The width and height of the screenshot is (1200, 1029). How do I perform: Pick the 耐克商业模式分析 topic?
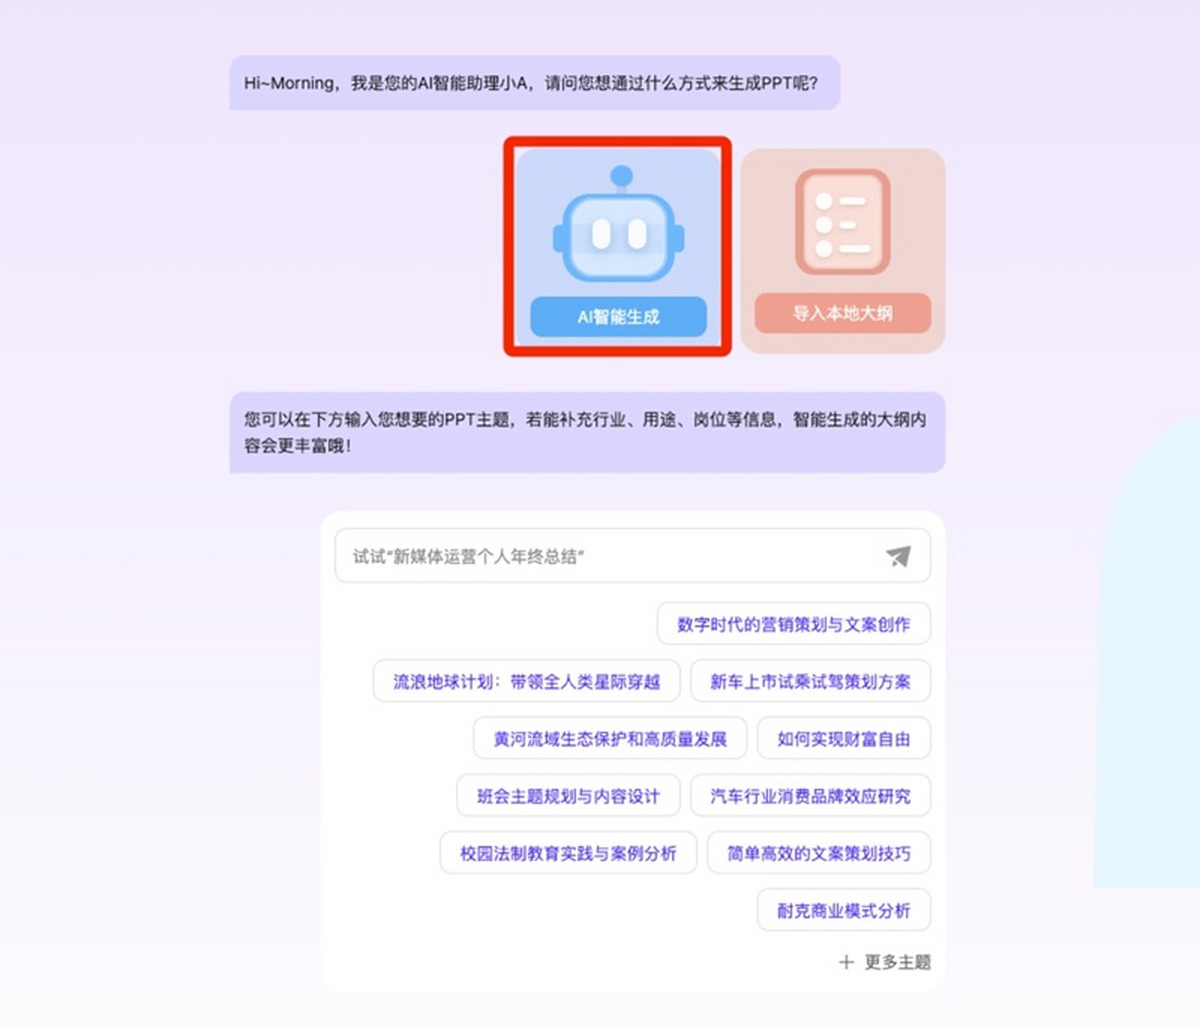(x=843, y=910)
